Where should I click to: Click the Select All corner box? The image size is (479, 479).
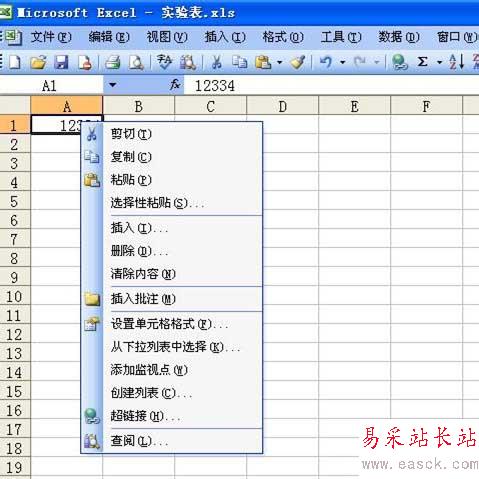15,106
